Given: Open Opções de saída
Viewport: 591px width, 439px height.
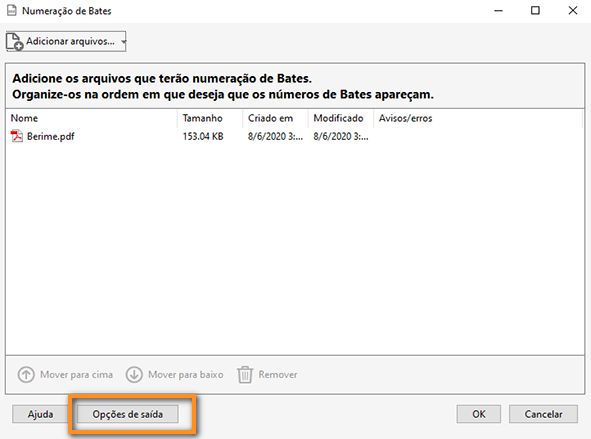Looking at the screenshot, I should [128, 414].
